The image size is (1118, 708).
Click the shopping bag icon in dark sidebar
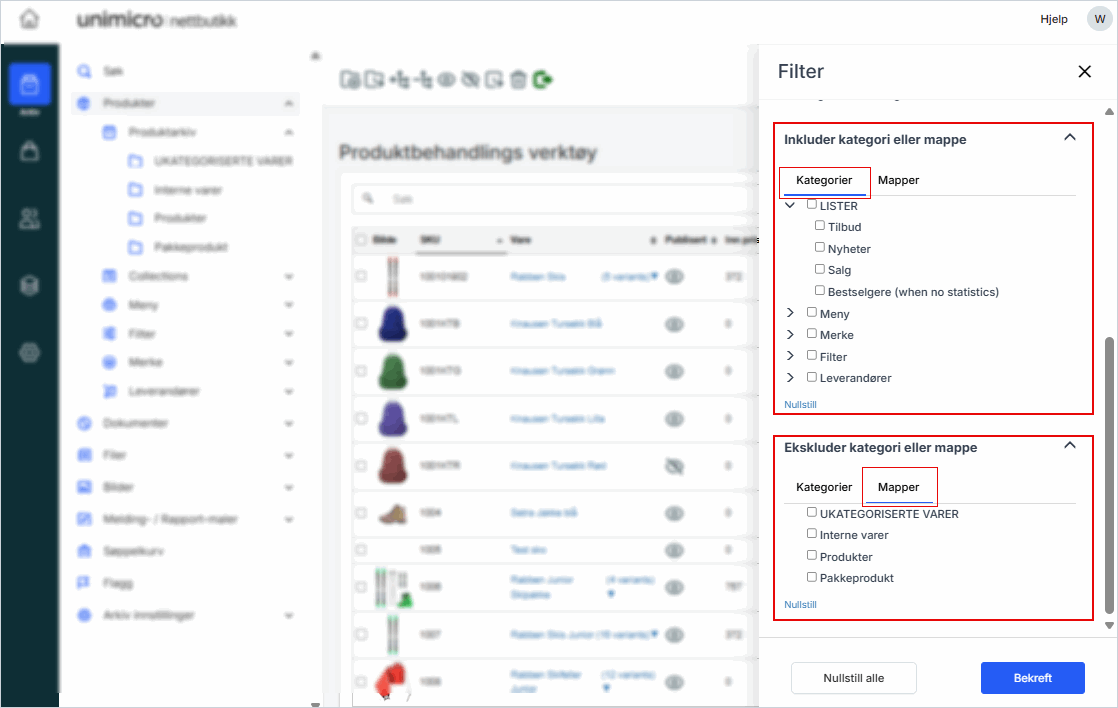[30, 152]
